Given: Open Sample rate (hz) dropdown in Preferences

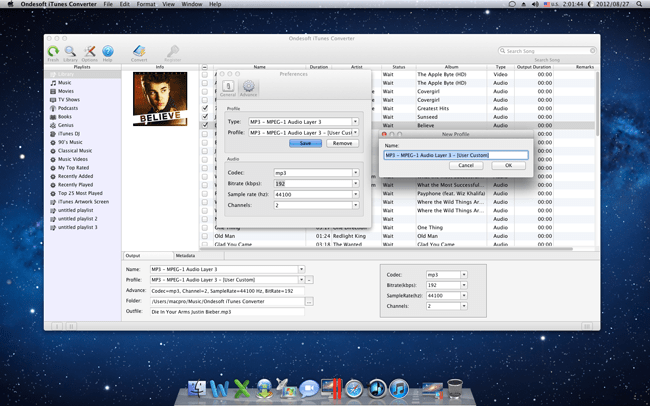Looking at the screenshot, I should (x=355, y=194).
